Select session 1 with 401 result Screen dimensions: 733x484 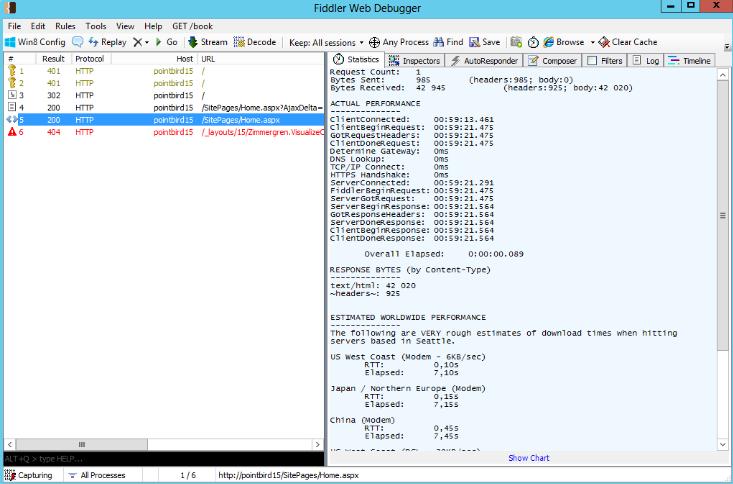click(x=164, y=71)
